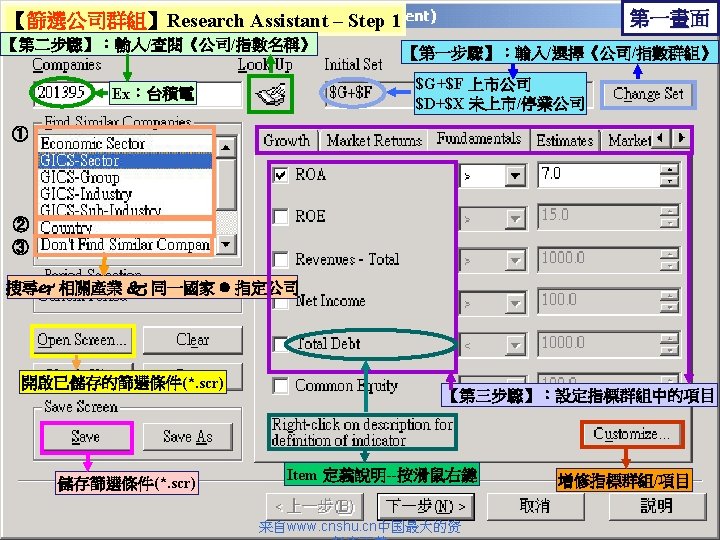Select GICS-Sub-Industry in the list

(x=125, y=209)
